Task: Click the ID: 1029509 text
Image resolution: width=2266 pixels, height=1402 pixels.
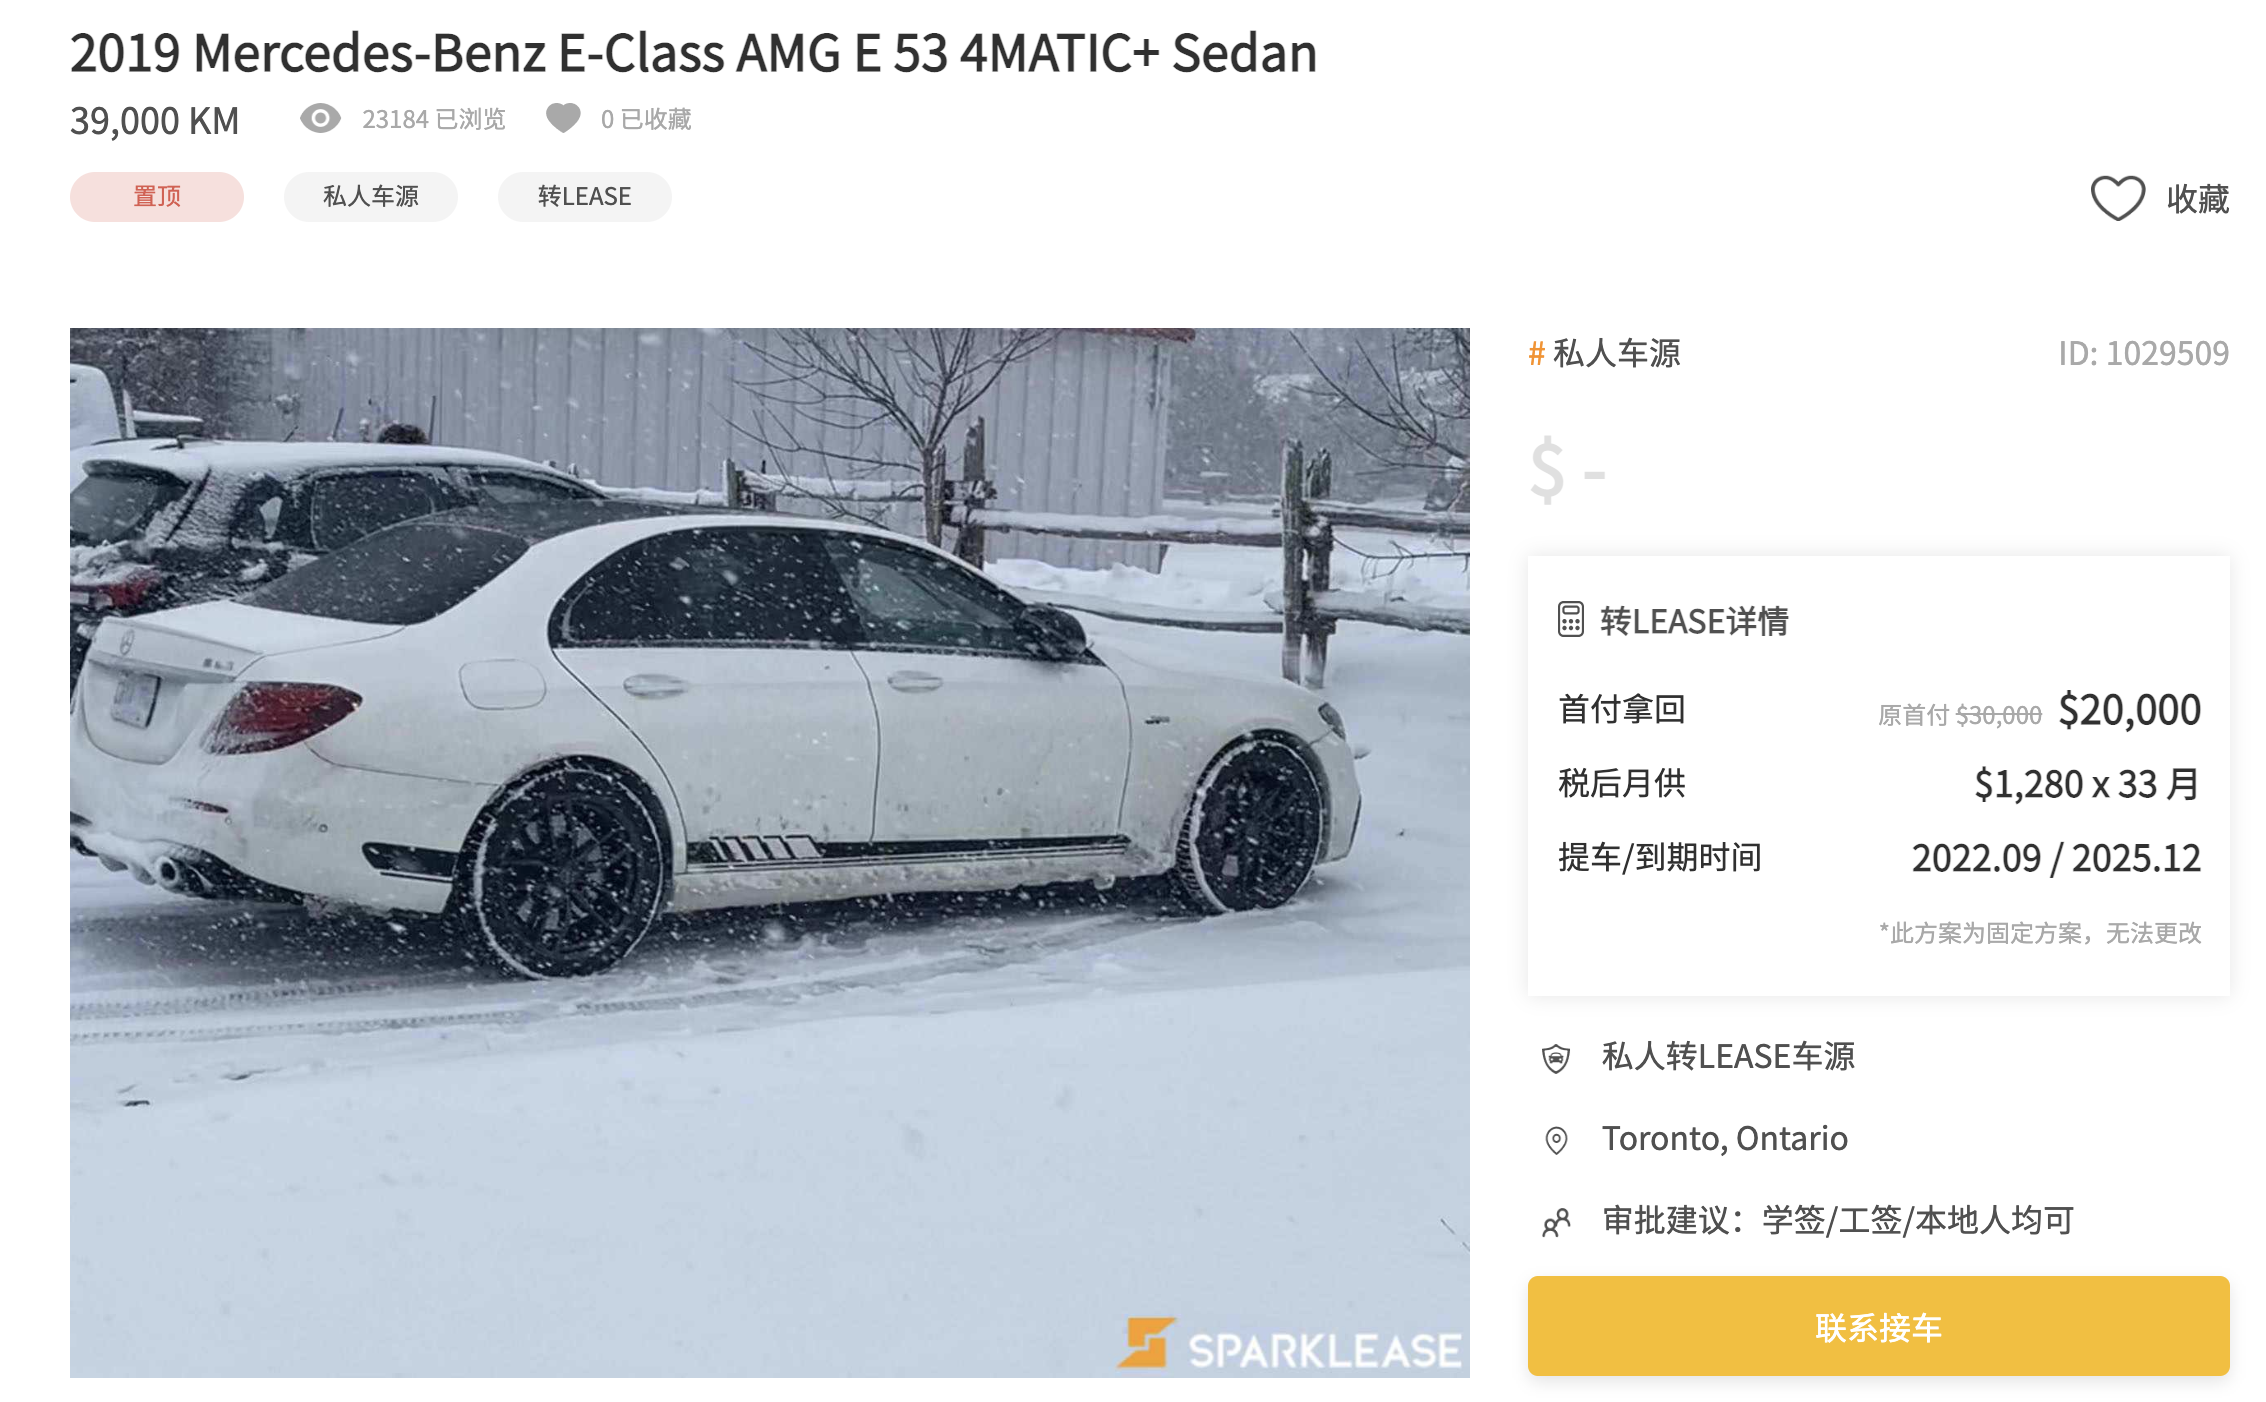Action: pyautogui.click(x=2143, y=353)
